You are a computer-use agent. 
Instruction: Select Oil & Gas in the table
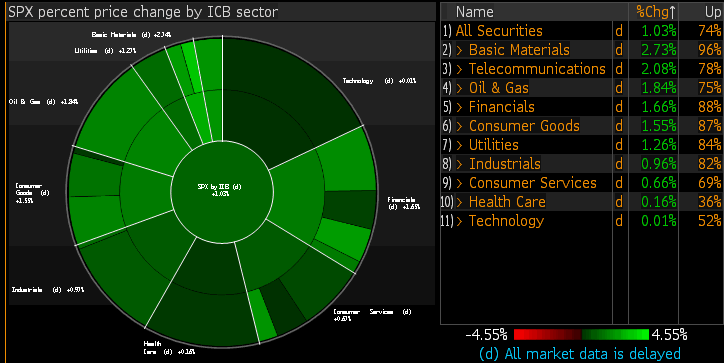[499, 88]
